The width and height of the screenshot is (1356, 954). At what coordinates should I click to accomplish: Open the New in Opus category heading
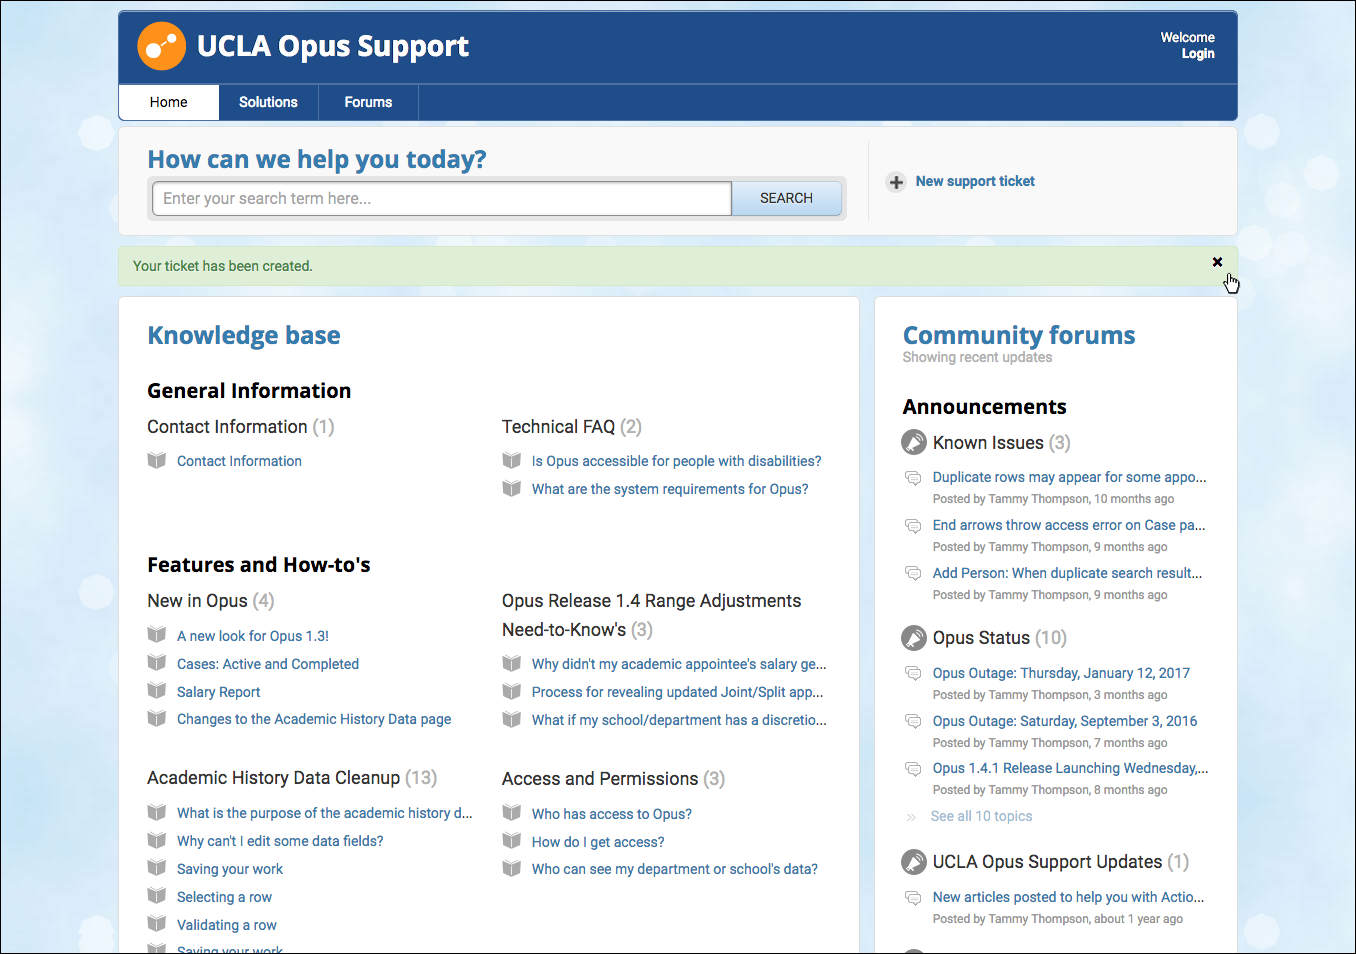point(197,601)
